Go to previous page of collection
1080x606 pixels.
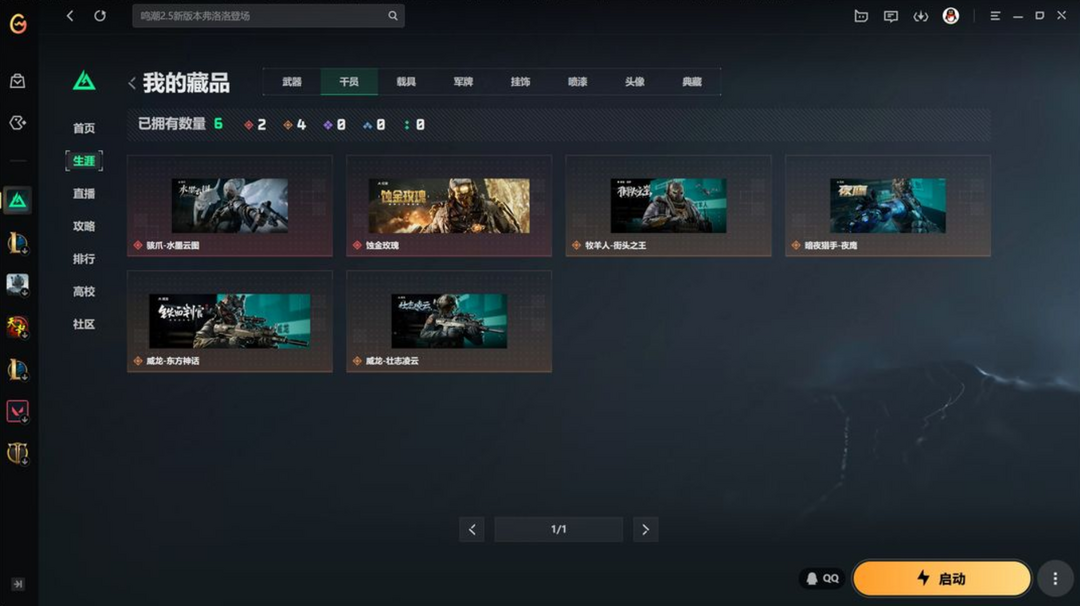coord(472,530)
